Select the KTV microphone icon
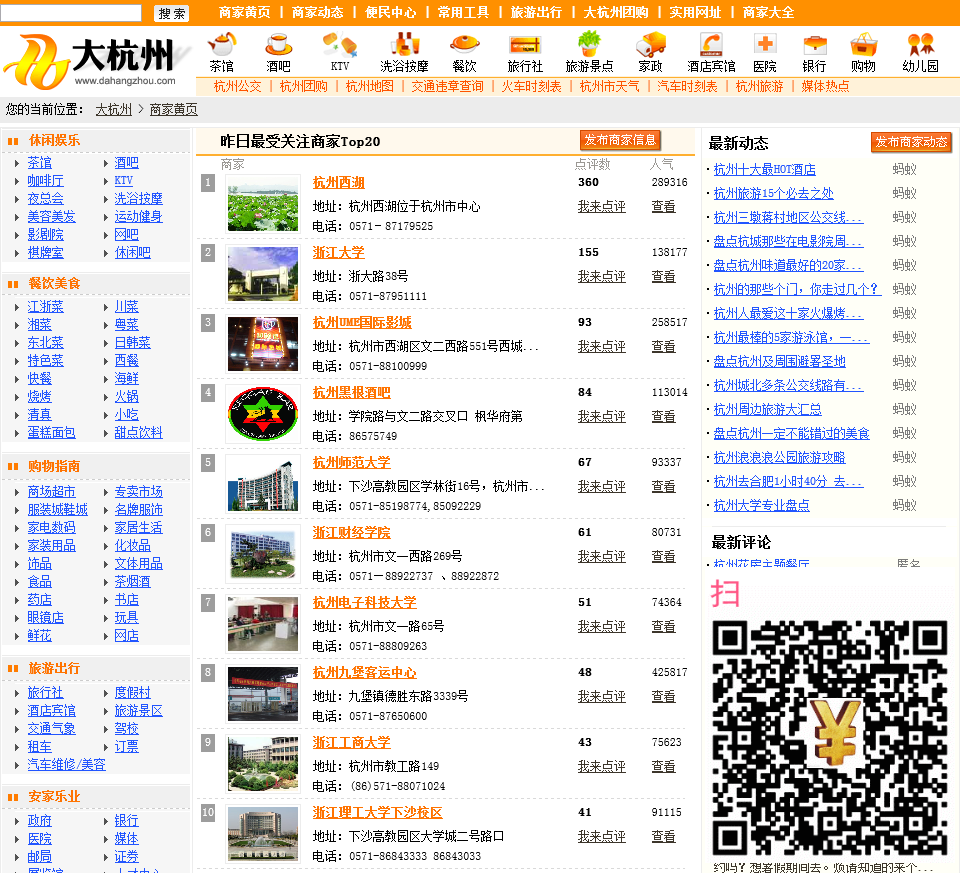 340,45
